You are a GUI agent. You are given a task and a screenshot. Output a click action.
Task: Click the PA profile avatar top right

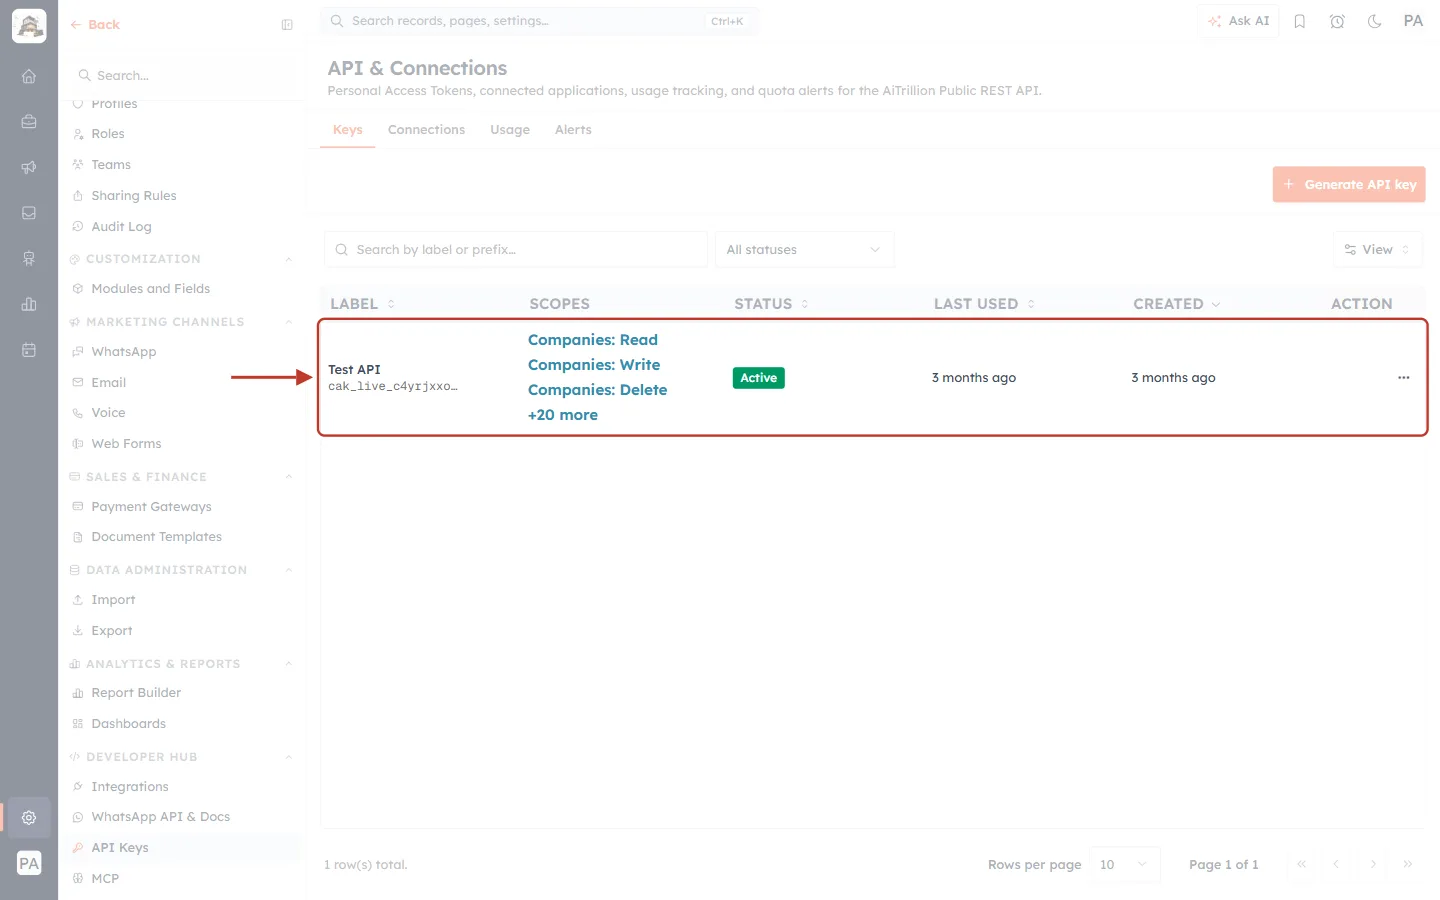[x=1413, y=21]
